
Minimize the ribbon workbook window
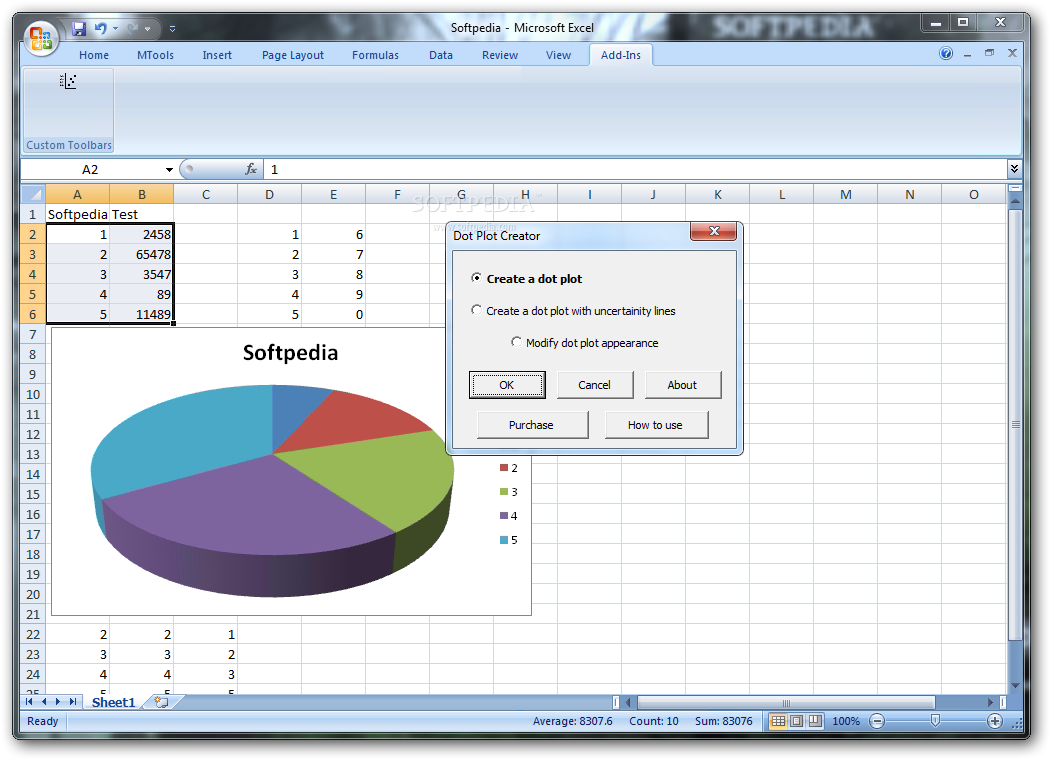(967, 55)
